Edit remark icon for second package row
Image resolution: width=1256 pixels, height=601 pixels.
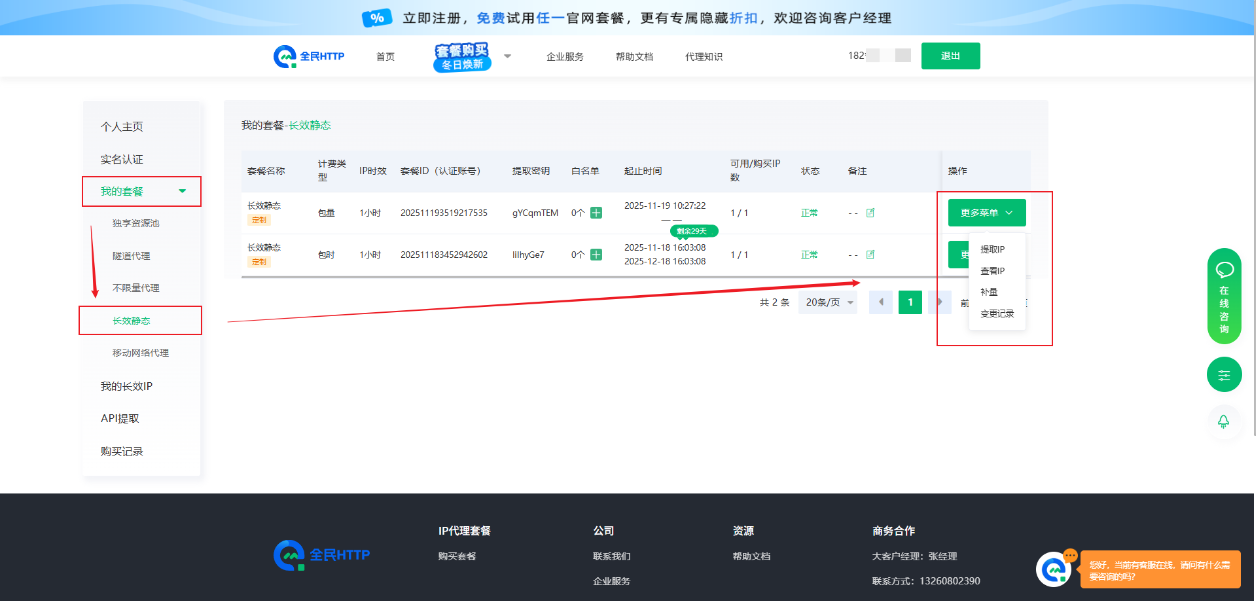pos(870,255)
